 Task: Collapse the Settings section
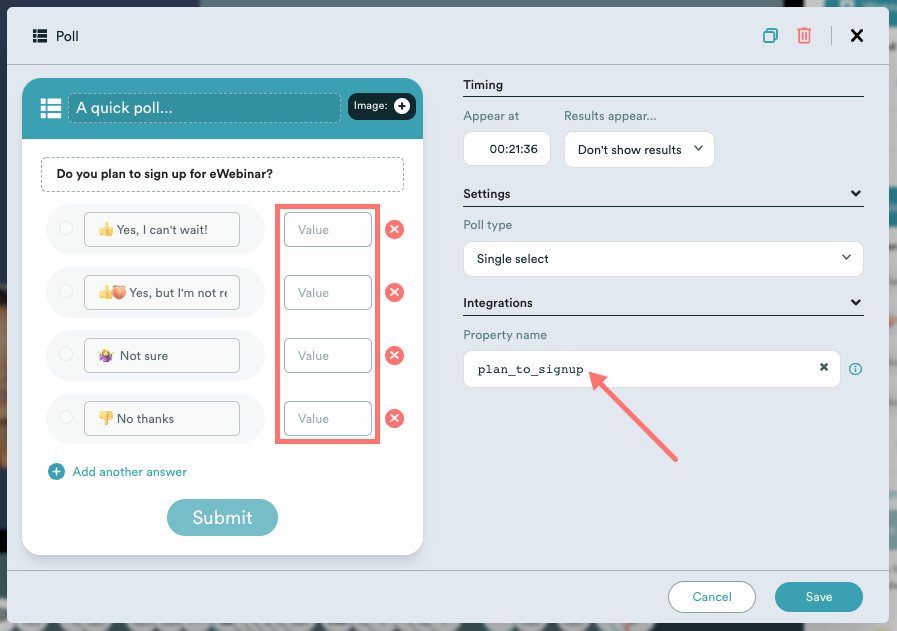click(x=855, y=194)
